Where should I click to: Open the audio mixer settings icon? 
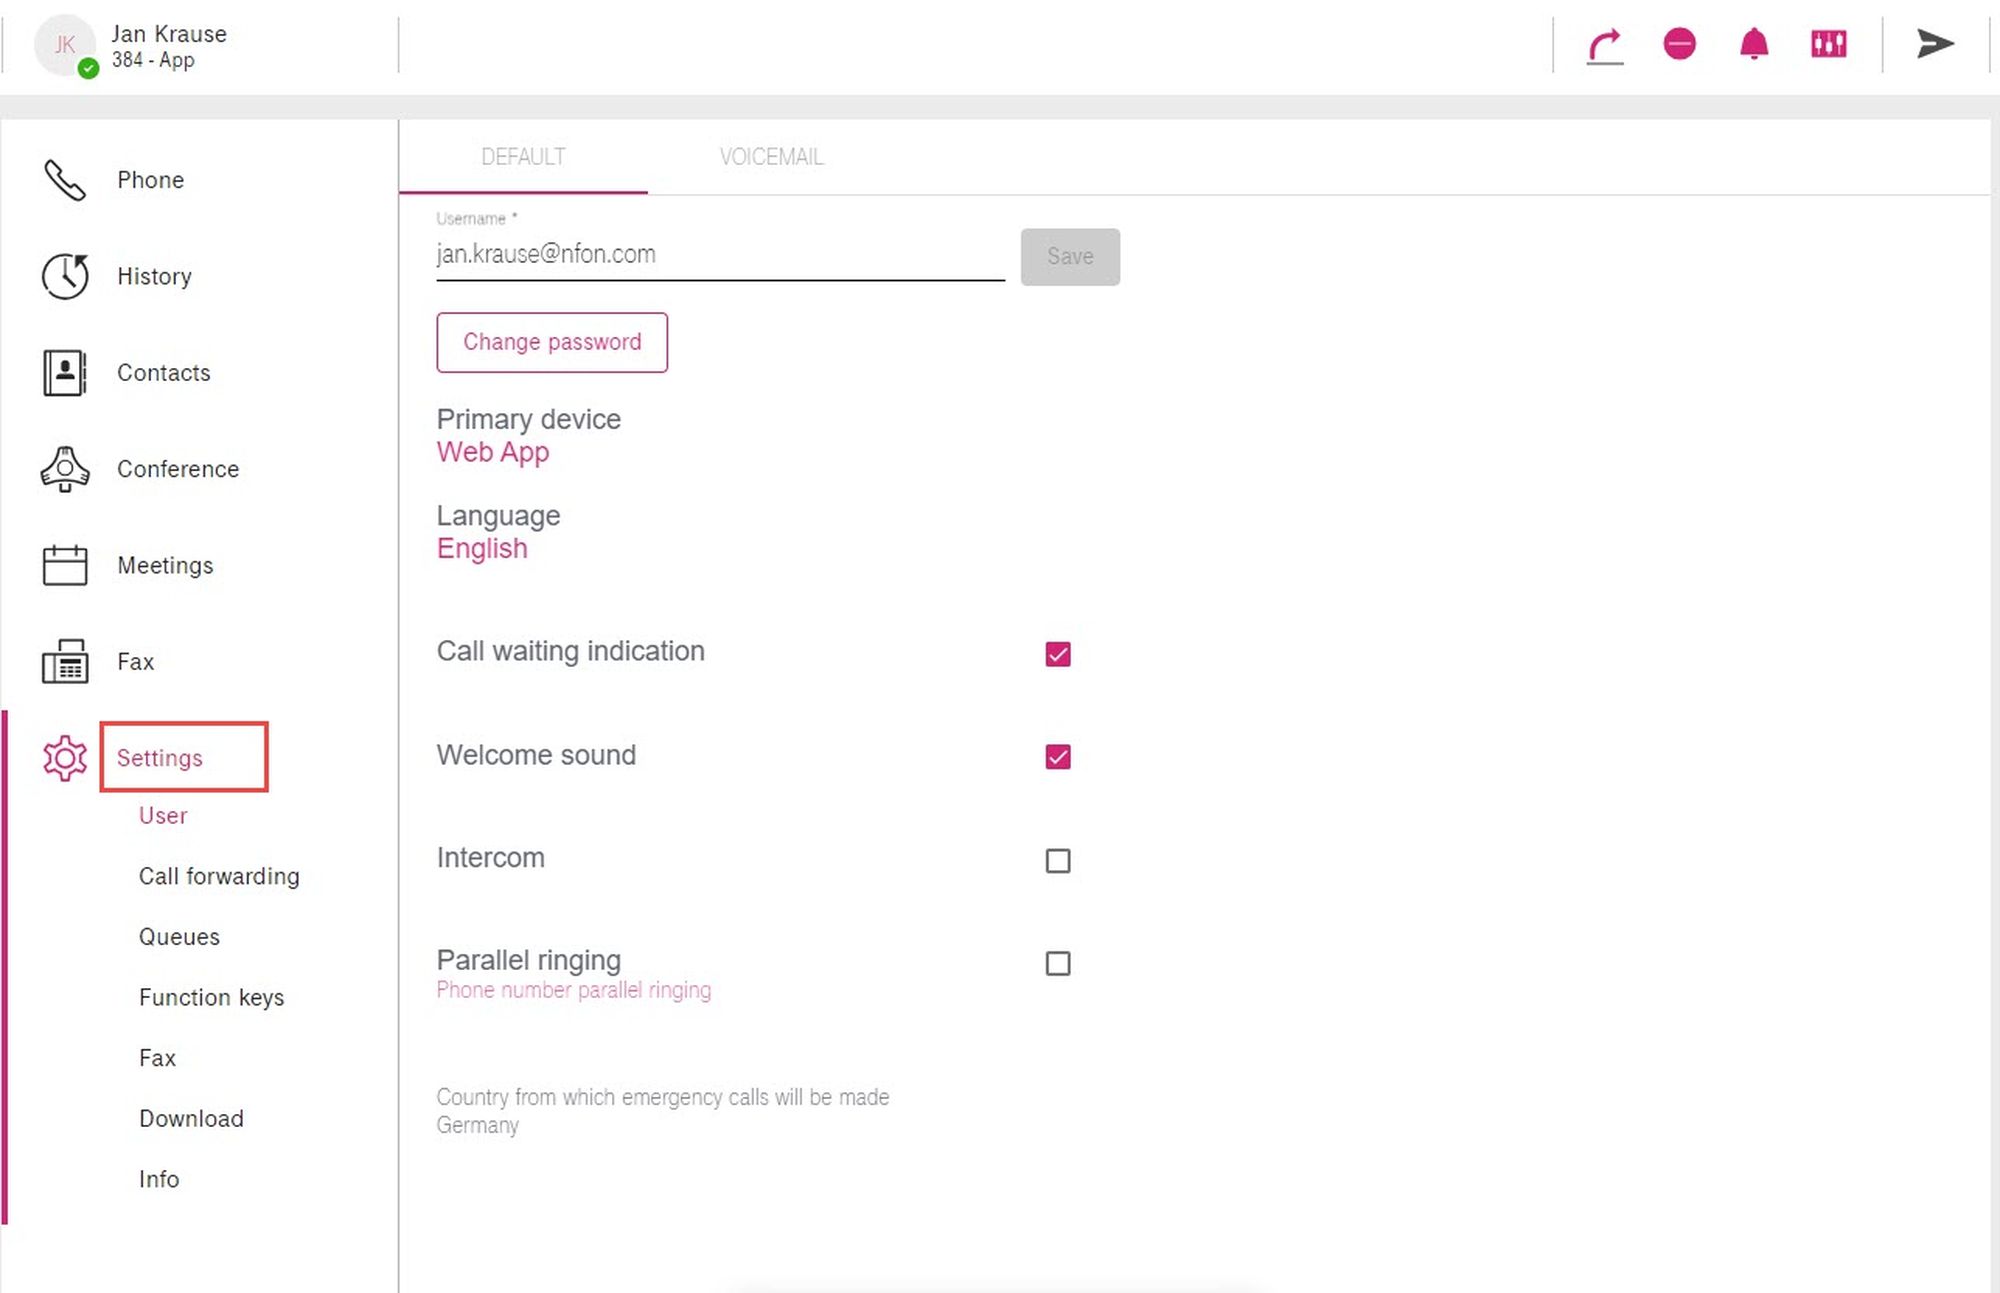tap(1828, 44)
